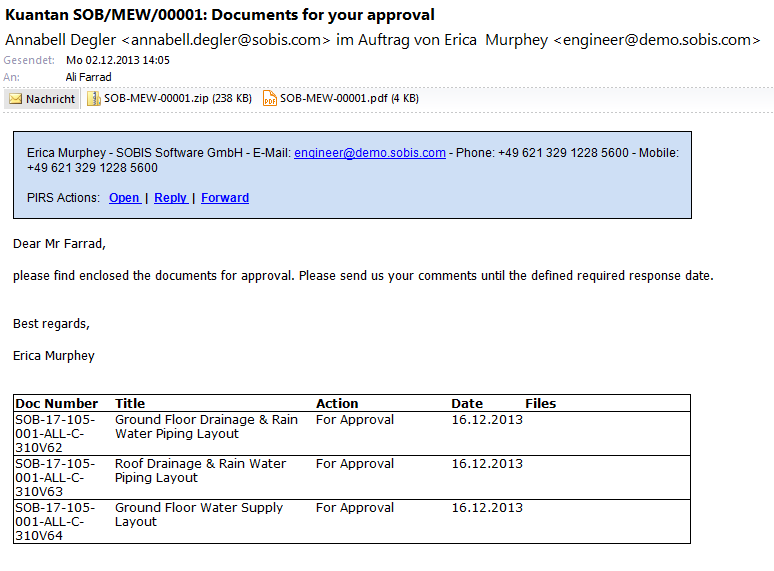Select recipient Ali Farrad in An field
The width and height of the screenshot is (774, 571).
pyautogui.click(x=89, y=77)
